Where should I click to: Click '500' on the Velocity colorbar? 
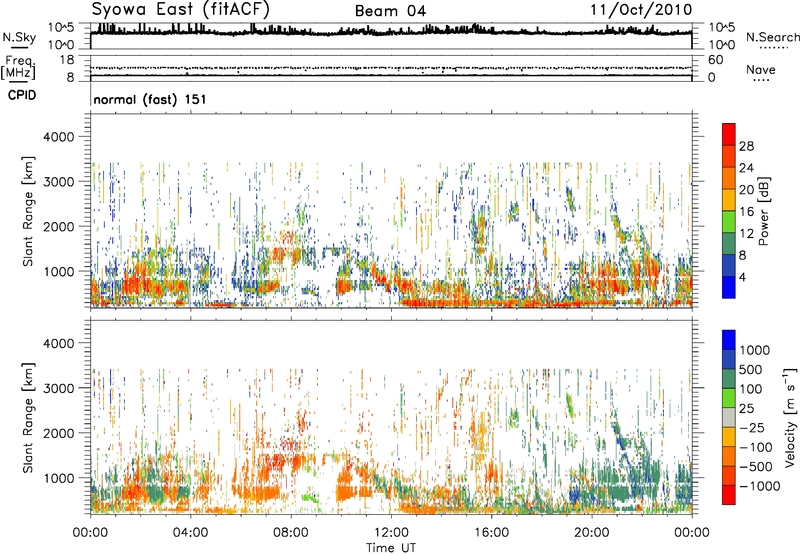click(753, 370)
